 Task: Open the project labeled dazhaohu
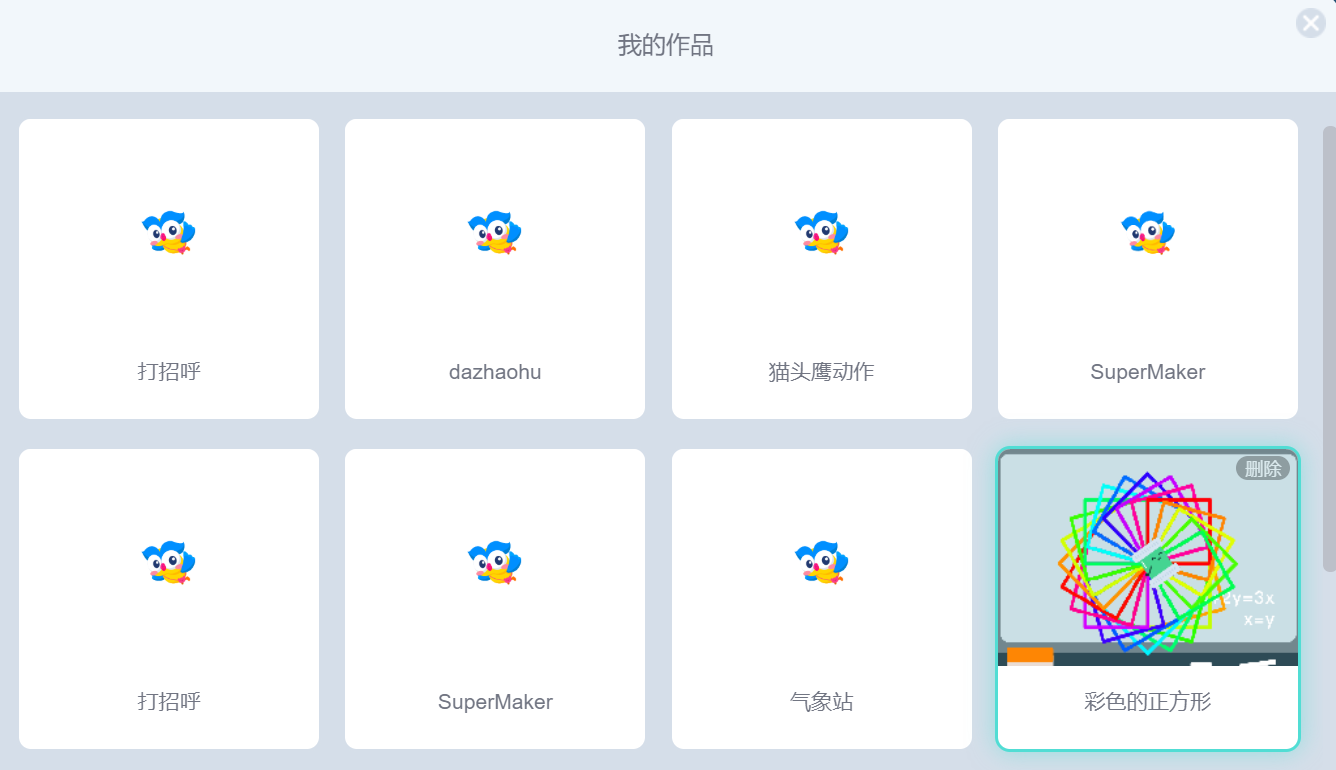(495, 372)
